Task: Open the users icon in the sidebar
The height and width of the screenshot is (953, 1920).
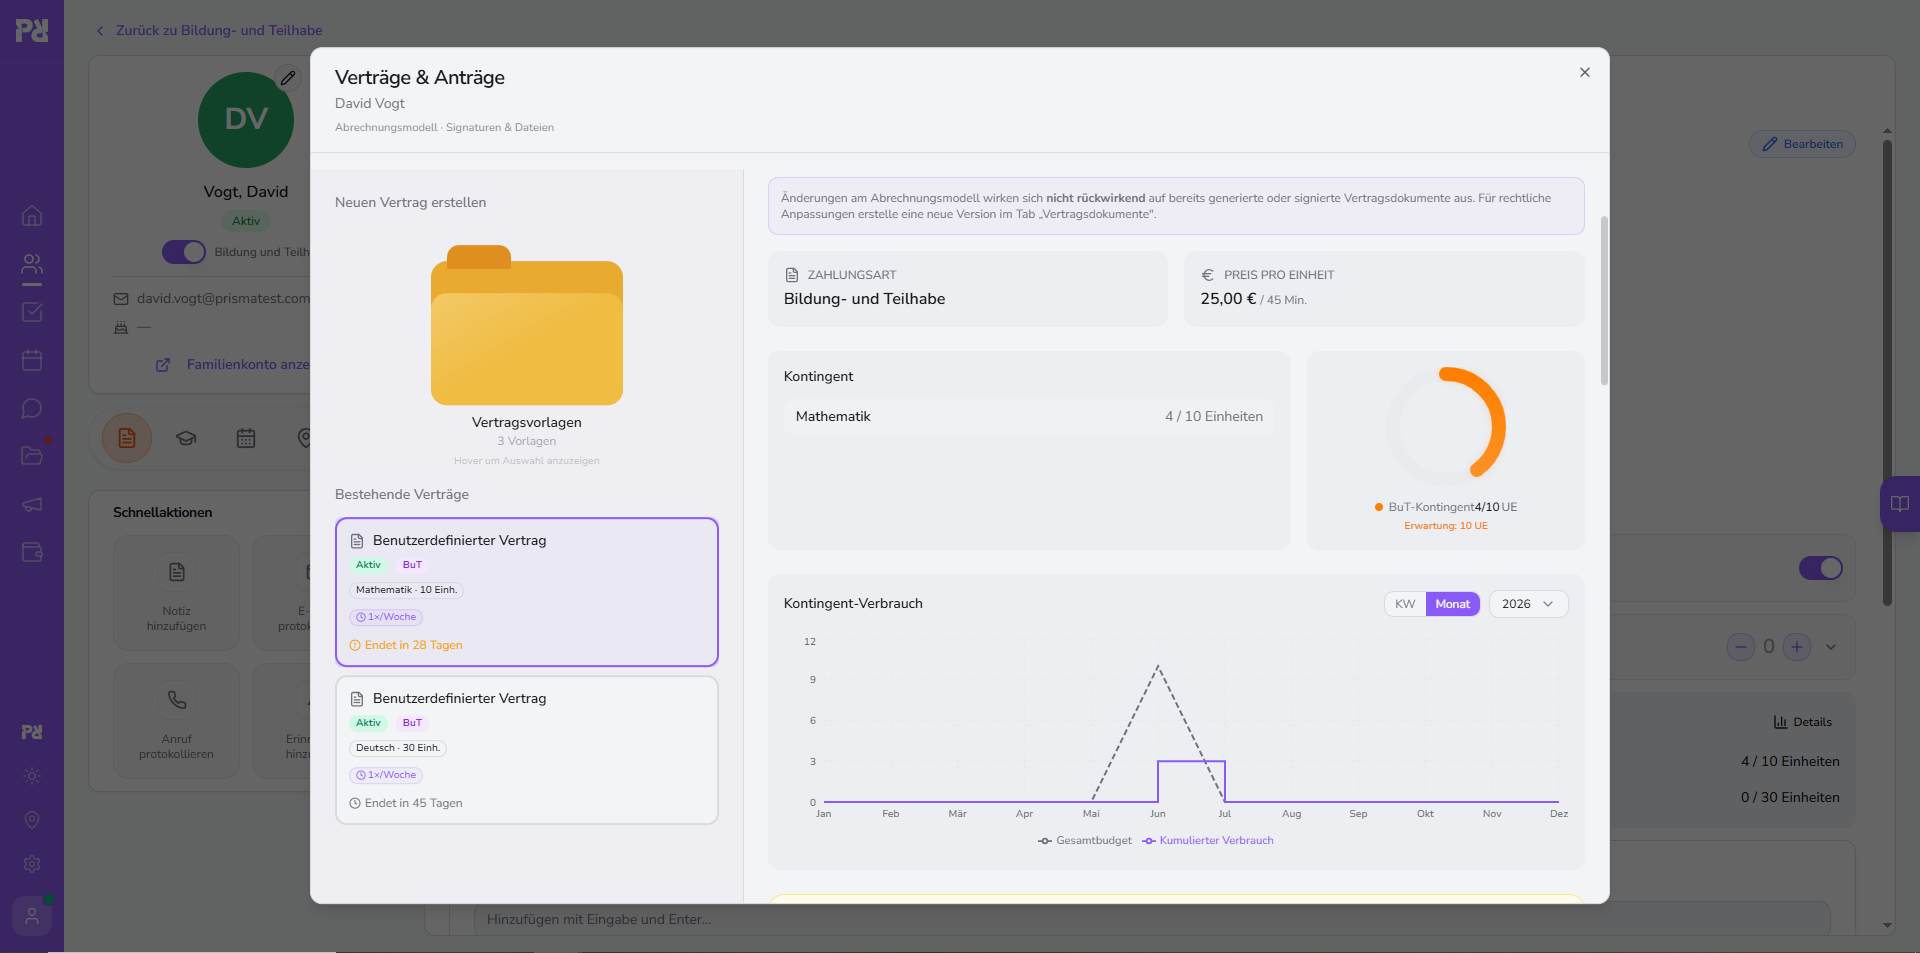Action: pos(32,264)
